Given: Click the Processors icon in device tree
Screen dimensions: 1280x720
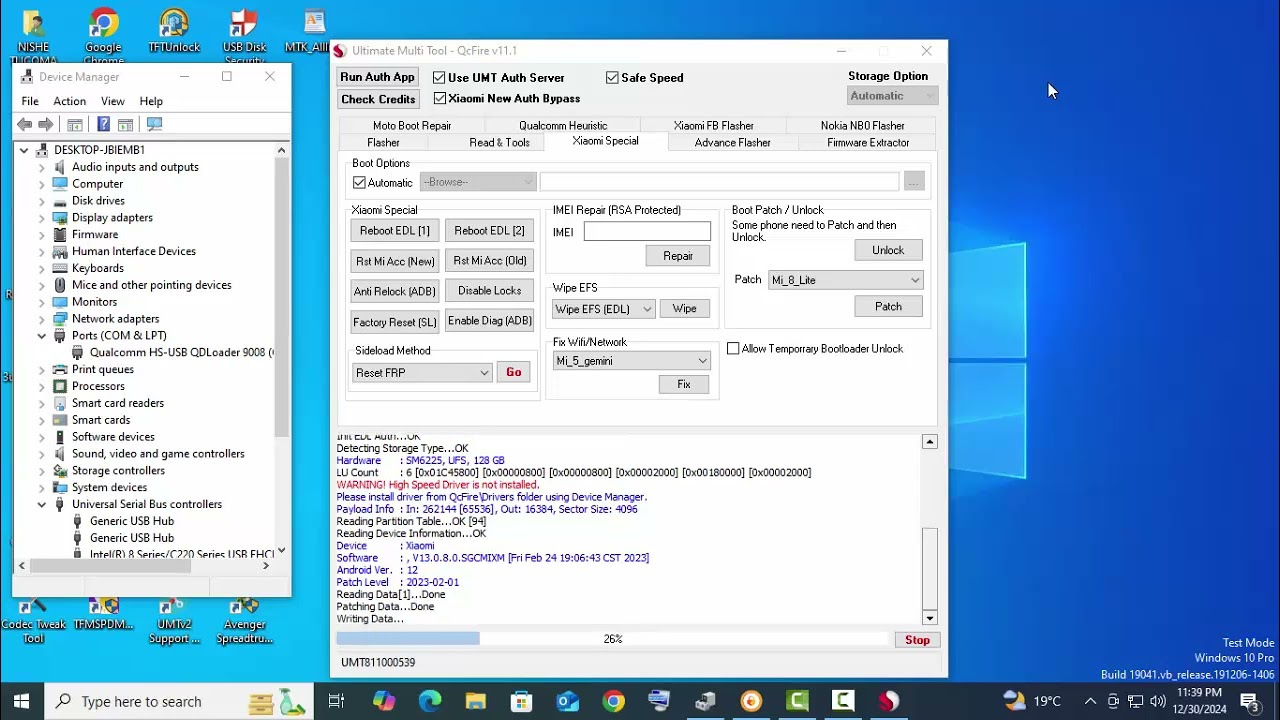Looking at the screenshot, I should (x=60, y=386).
